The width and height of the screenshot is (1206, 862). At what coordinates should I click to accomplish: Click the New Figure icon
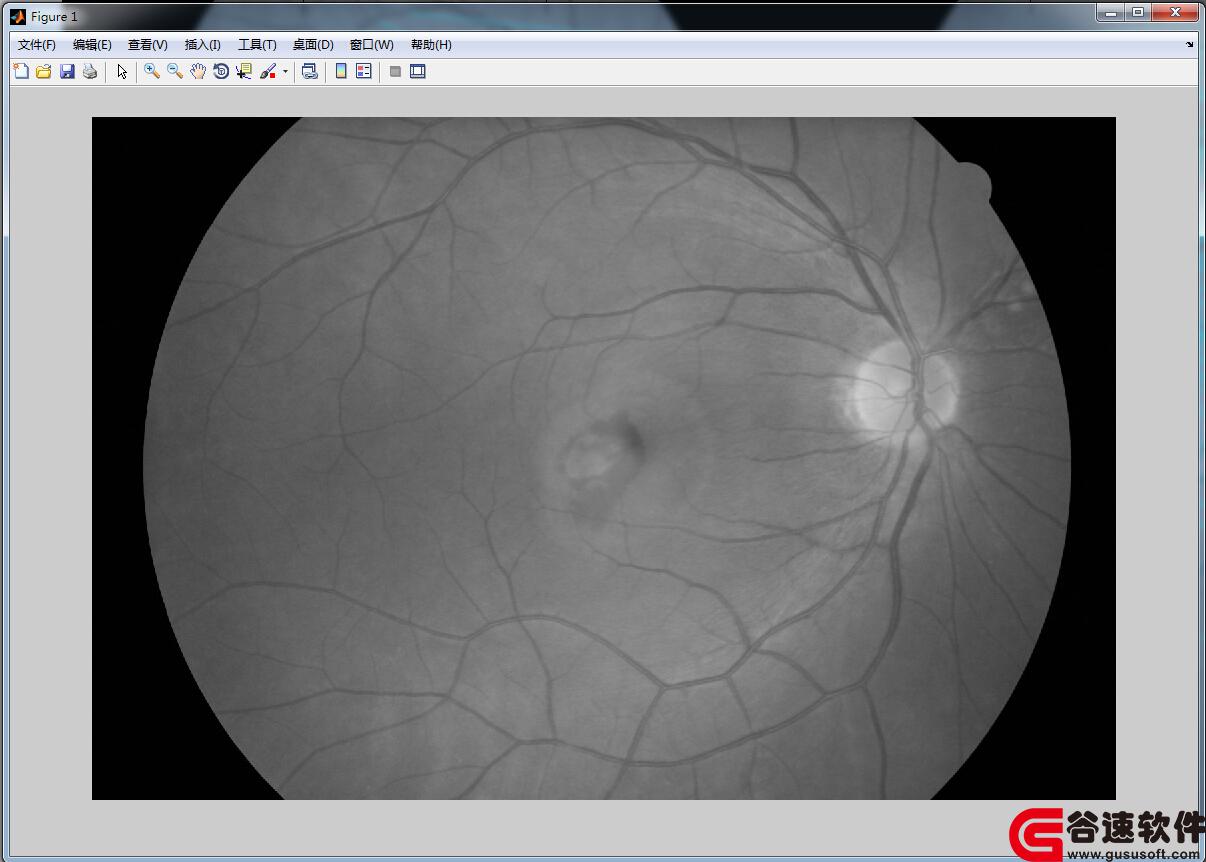point(21,71)
